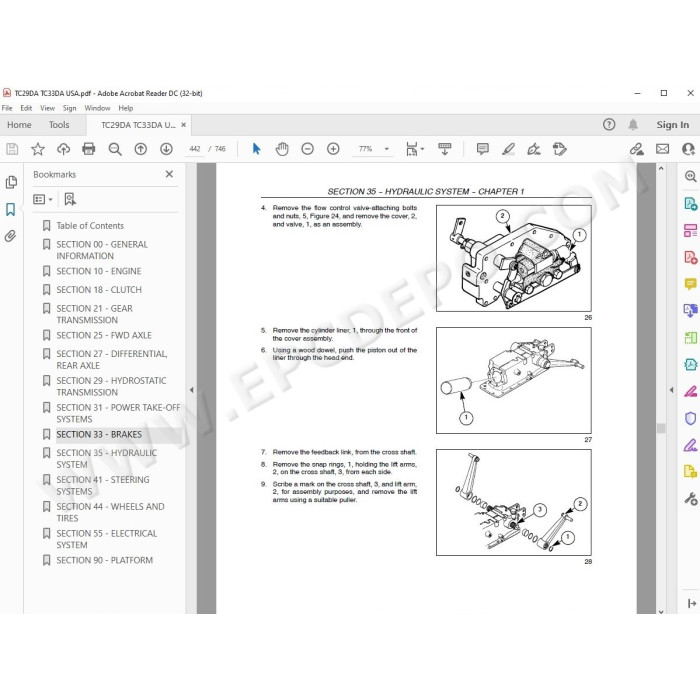Save the file using the floppy icon
Screen dimensions: 700x700
(x=12, y=149)
